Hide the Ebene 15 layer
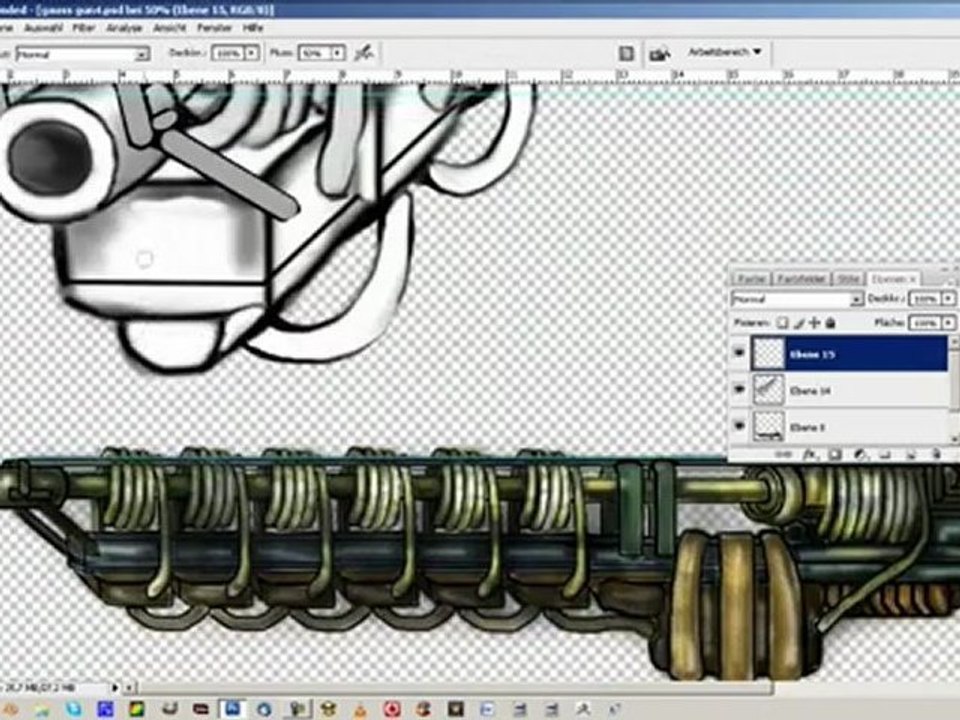 pos(740,353)
